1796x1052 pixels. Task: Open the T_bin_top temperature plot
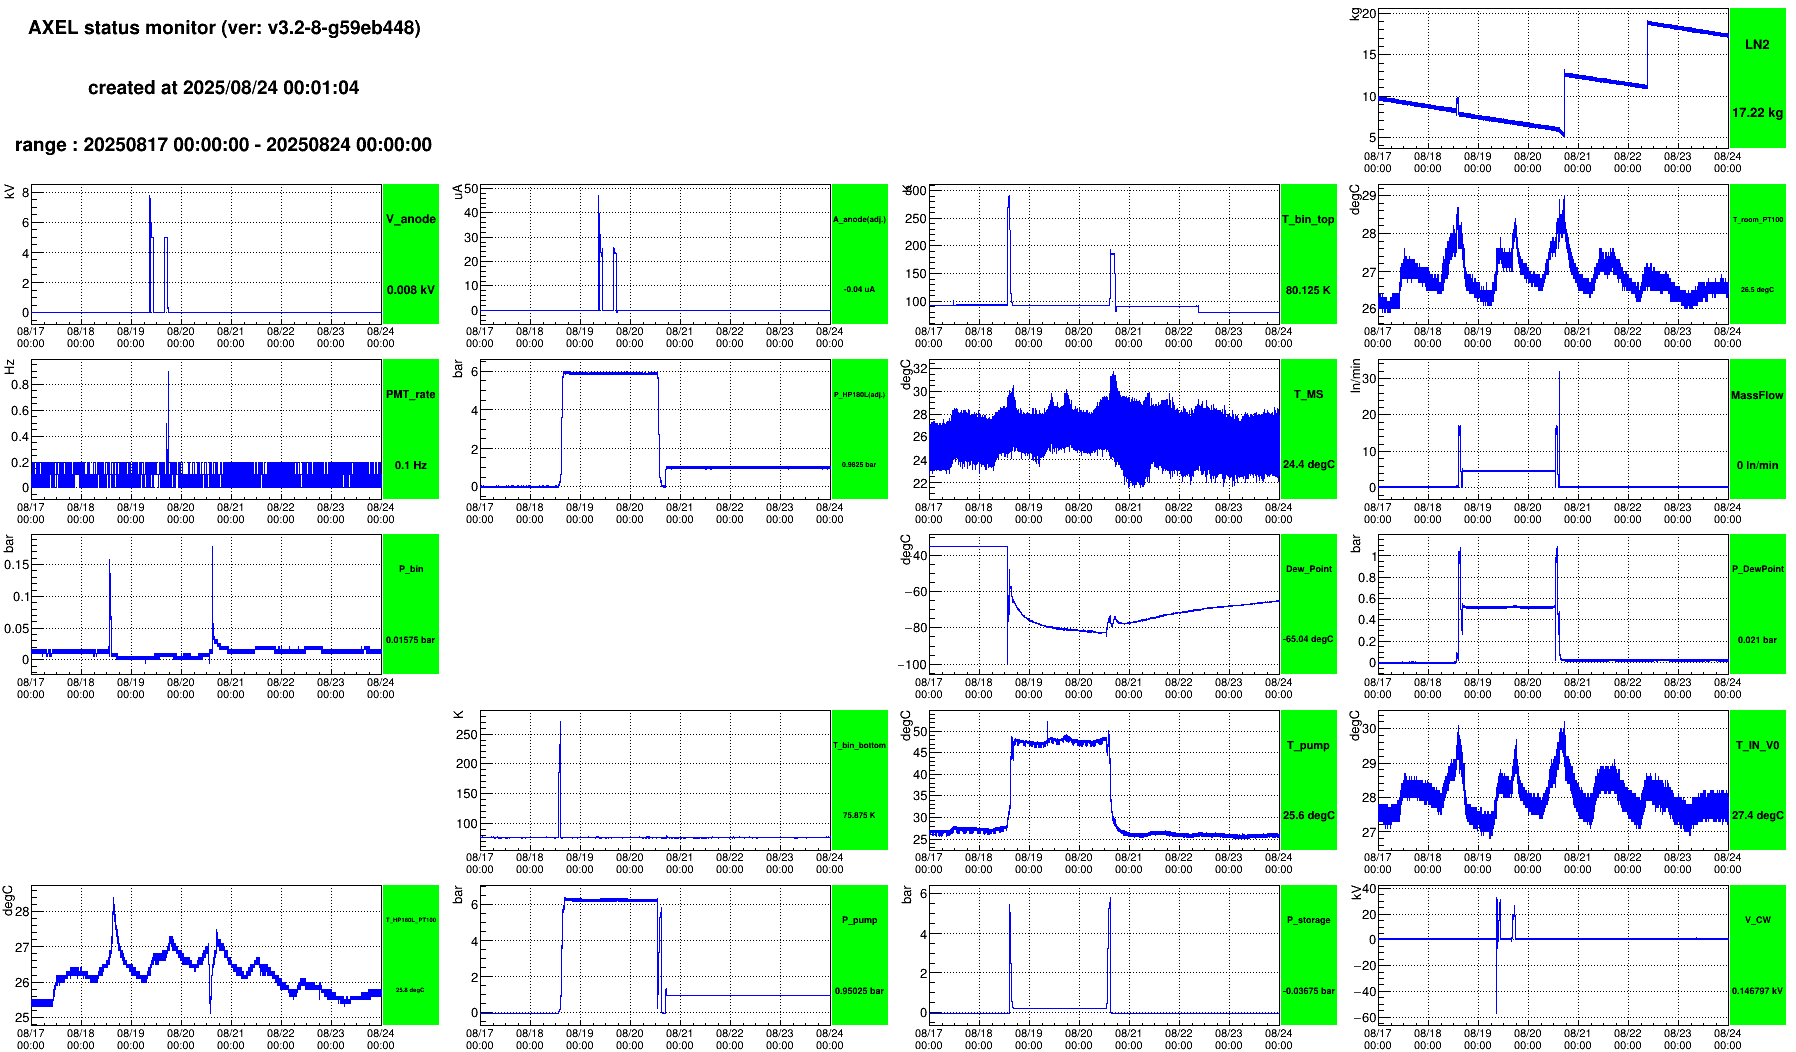tap(1104, 254)
